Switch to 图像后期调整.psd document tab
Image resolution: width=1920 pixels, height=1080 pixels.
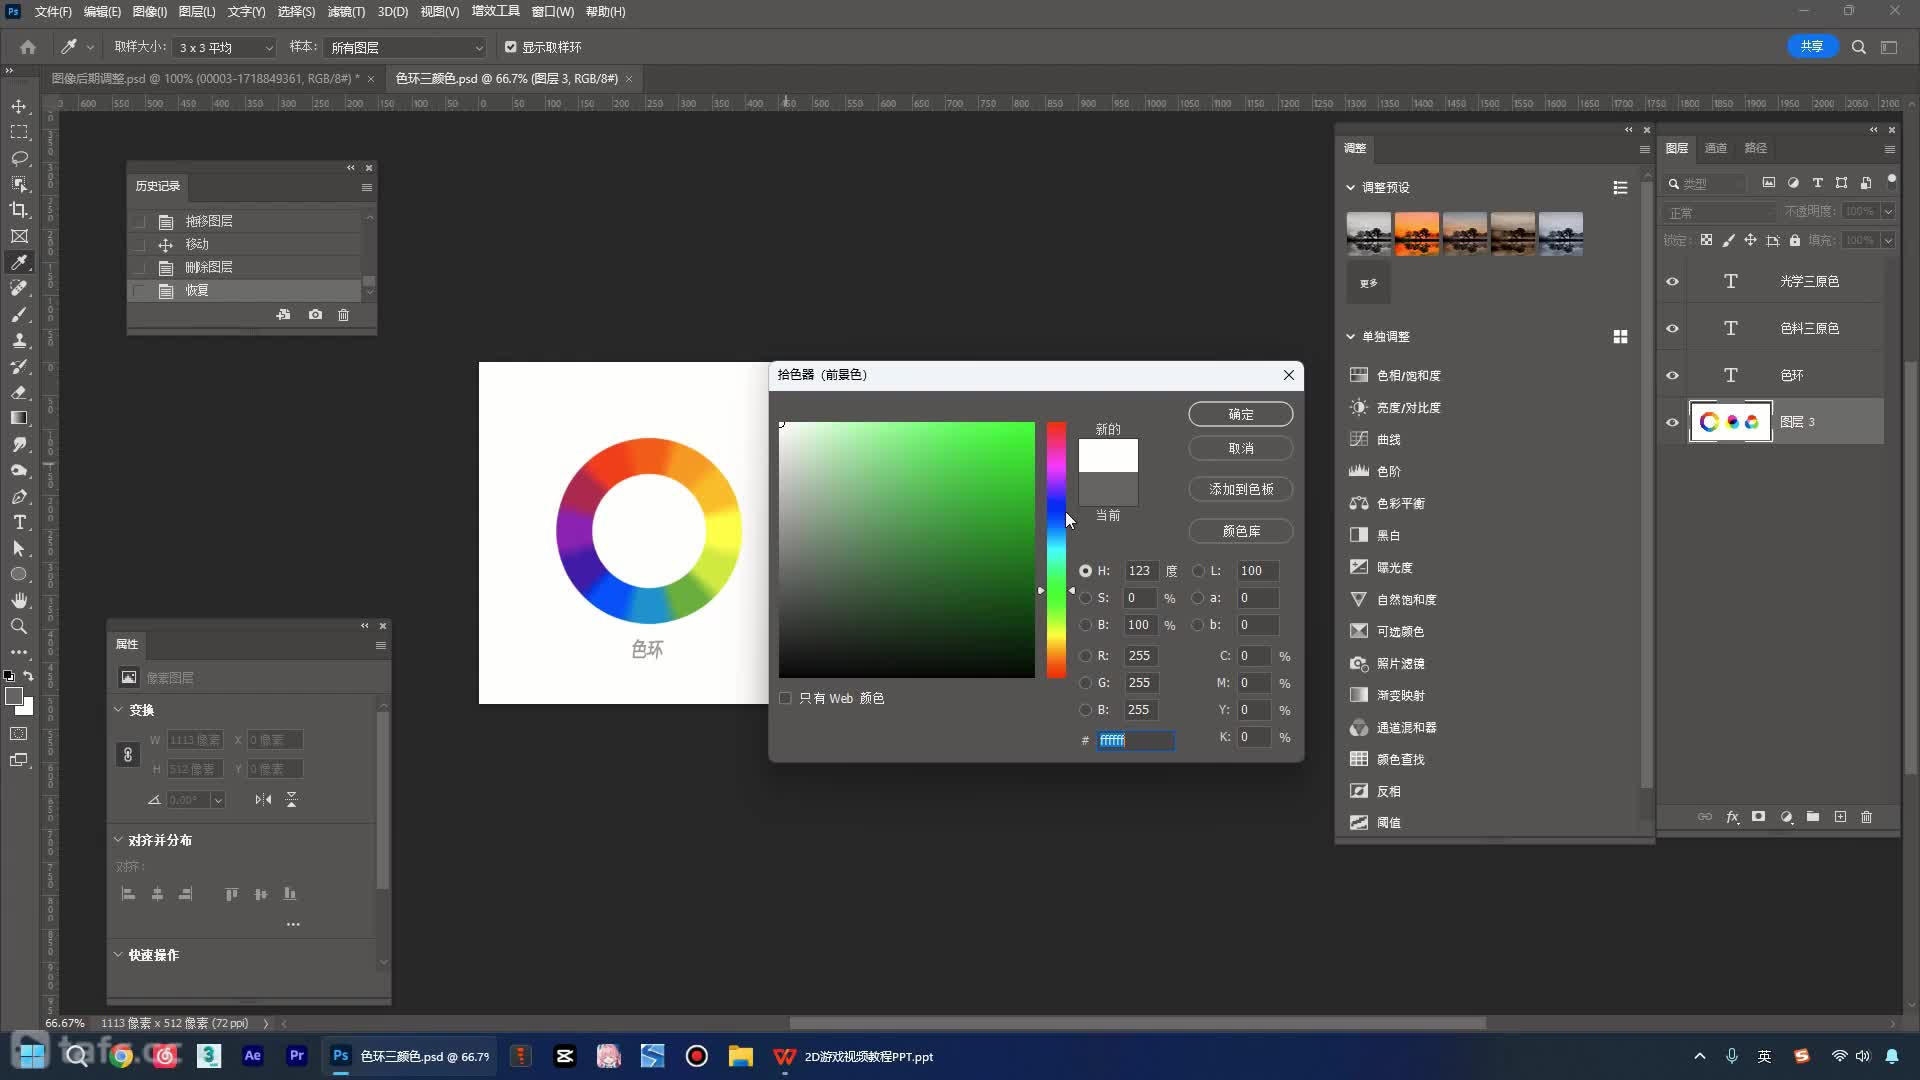(205, 78)
